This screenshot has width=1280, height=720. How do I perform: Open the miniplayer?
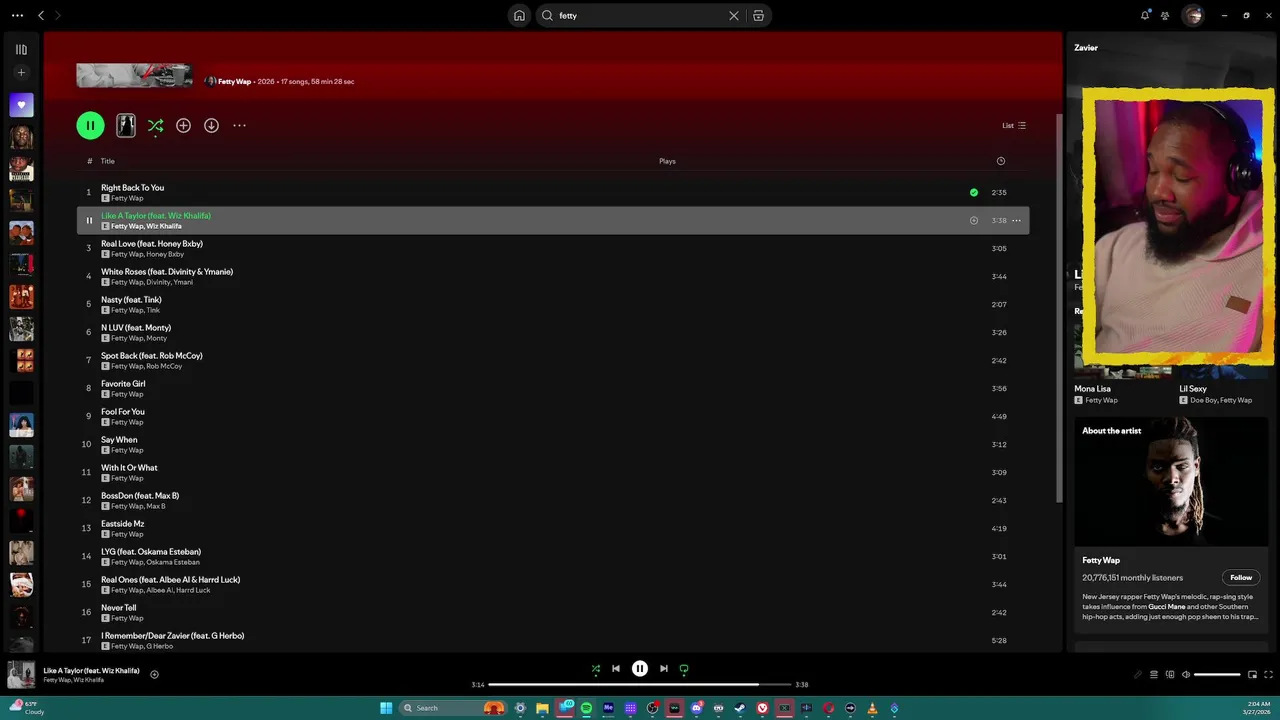1252,674
